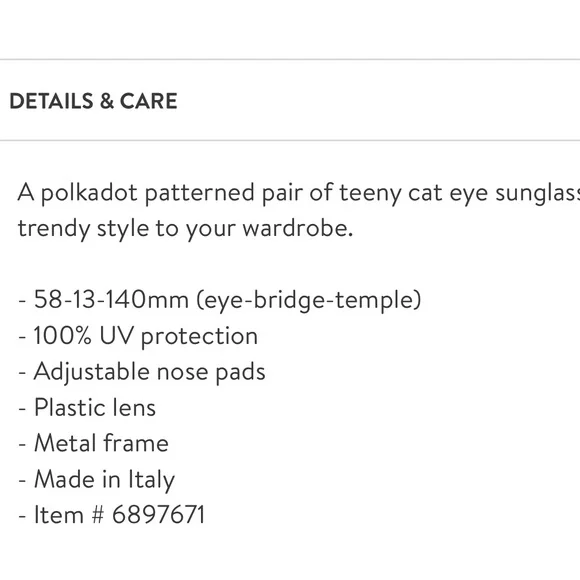
Task: Click the polkadot patterned sunglasses description line
Action: tap(299, 193)
